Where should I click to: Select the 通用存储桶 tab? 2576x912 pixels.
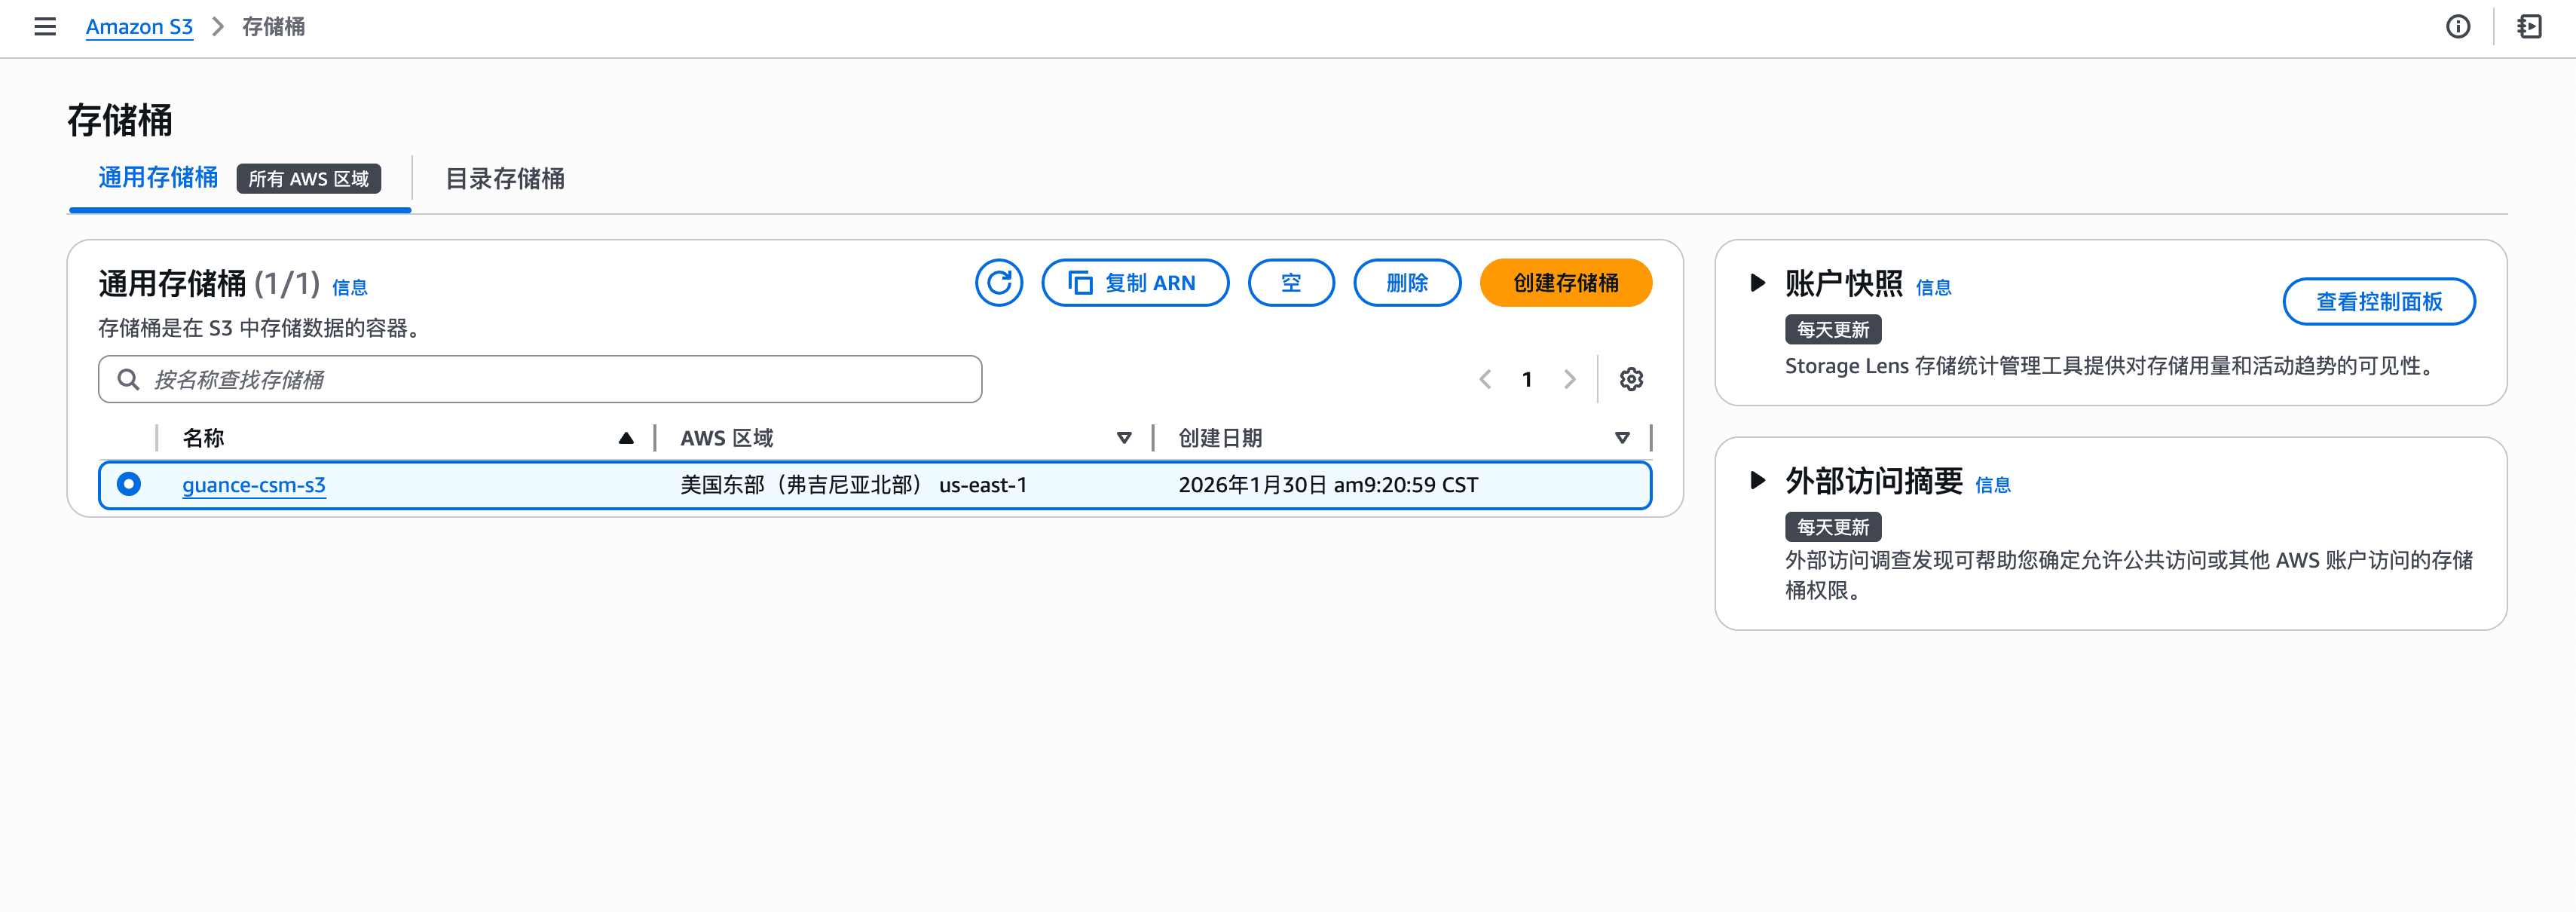point(158,178)
